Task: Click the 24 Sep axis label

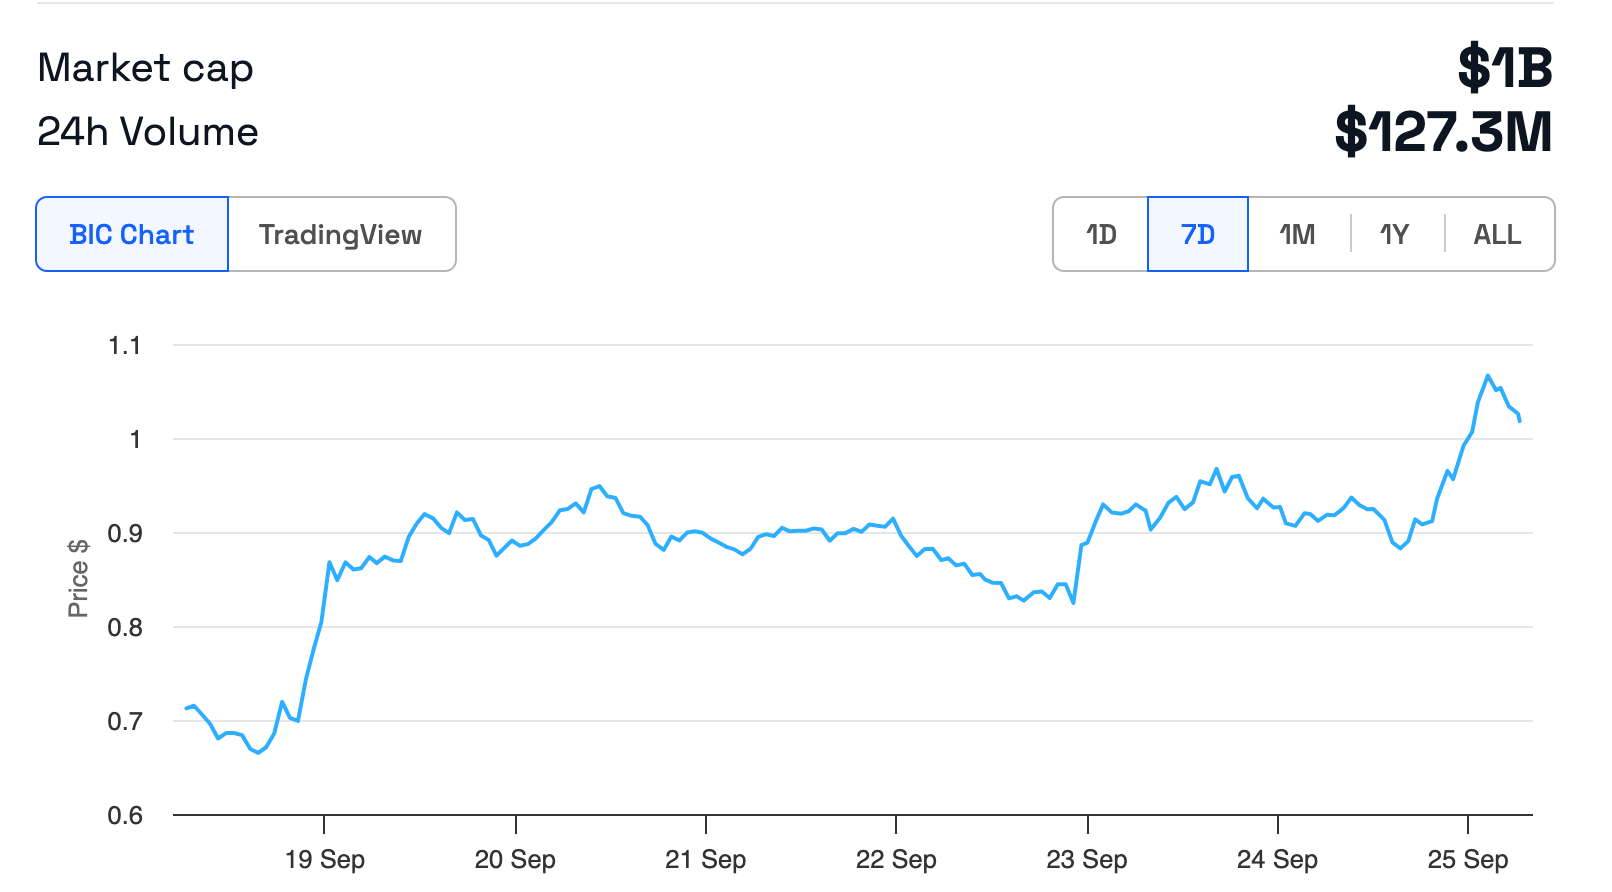Action: tap(1277, 859)
